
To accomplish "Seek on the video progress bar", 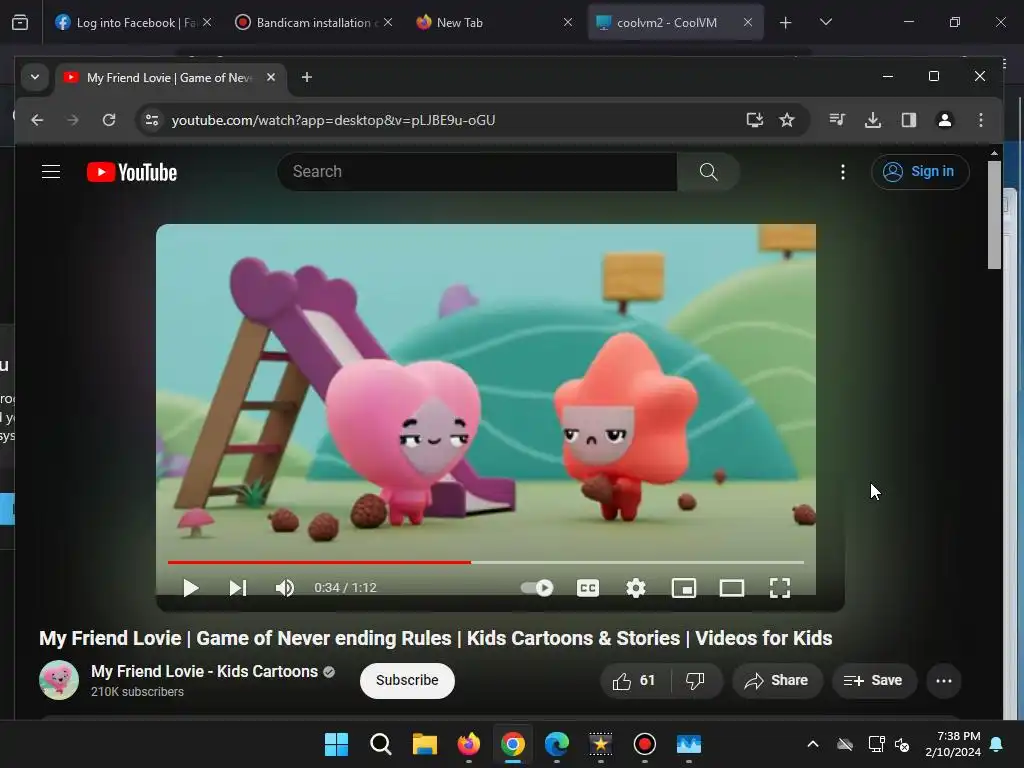I will [486, 562].
